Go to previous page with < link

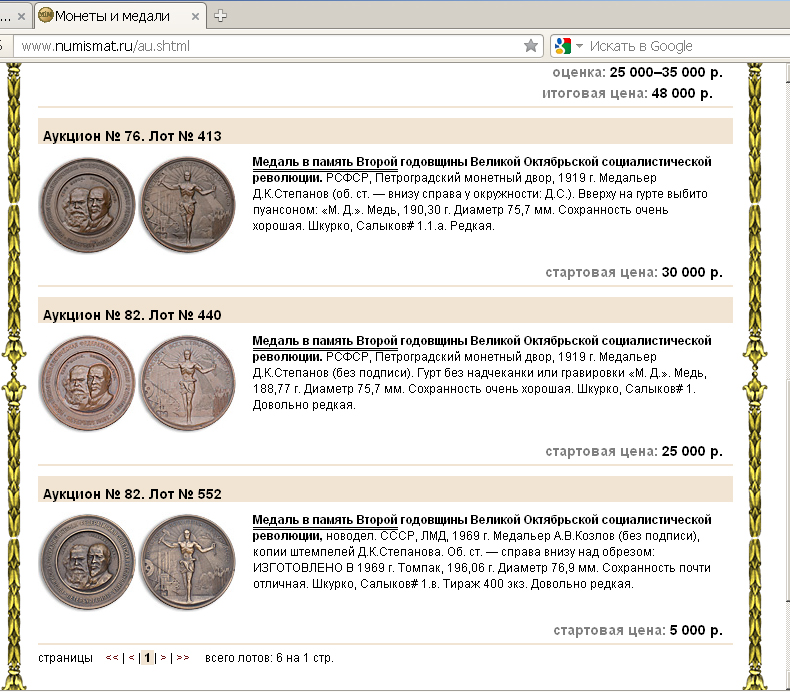pos(131,658)
